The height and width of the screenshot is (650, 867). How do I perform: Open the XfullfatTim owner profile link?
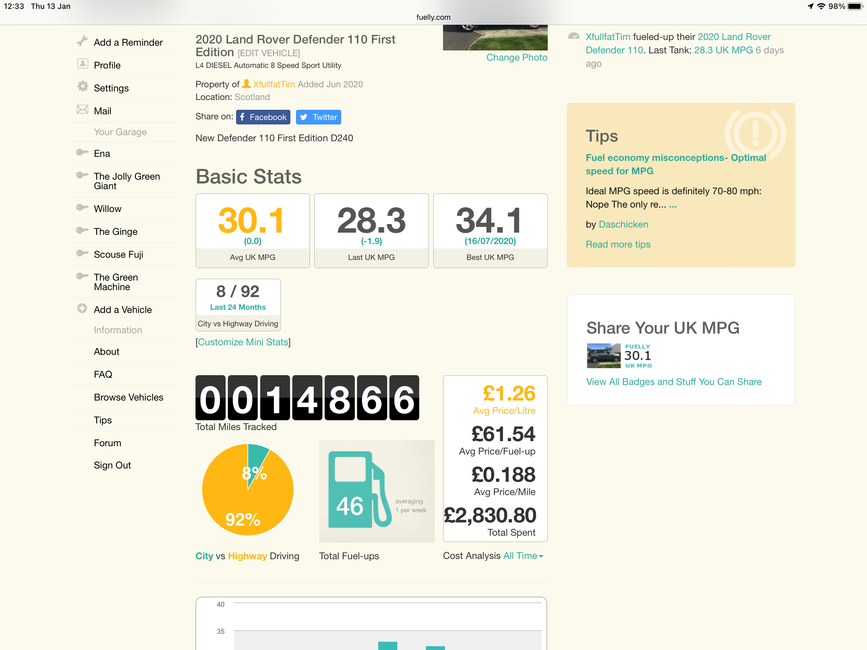coord(274,85)
